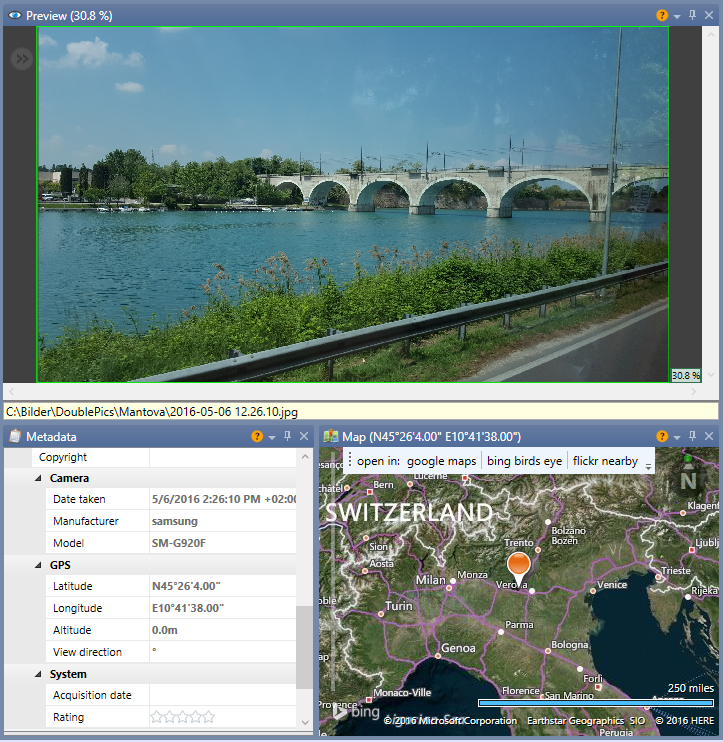Collapse the GPS metadata group
The width and height of the screenshot is (723, 742).
(x=38, y=565)
